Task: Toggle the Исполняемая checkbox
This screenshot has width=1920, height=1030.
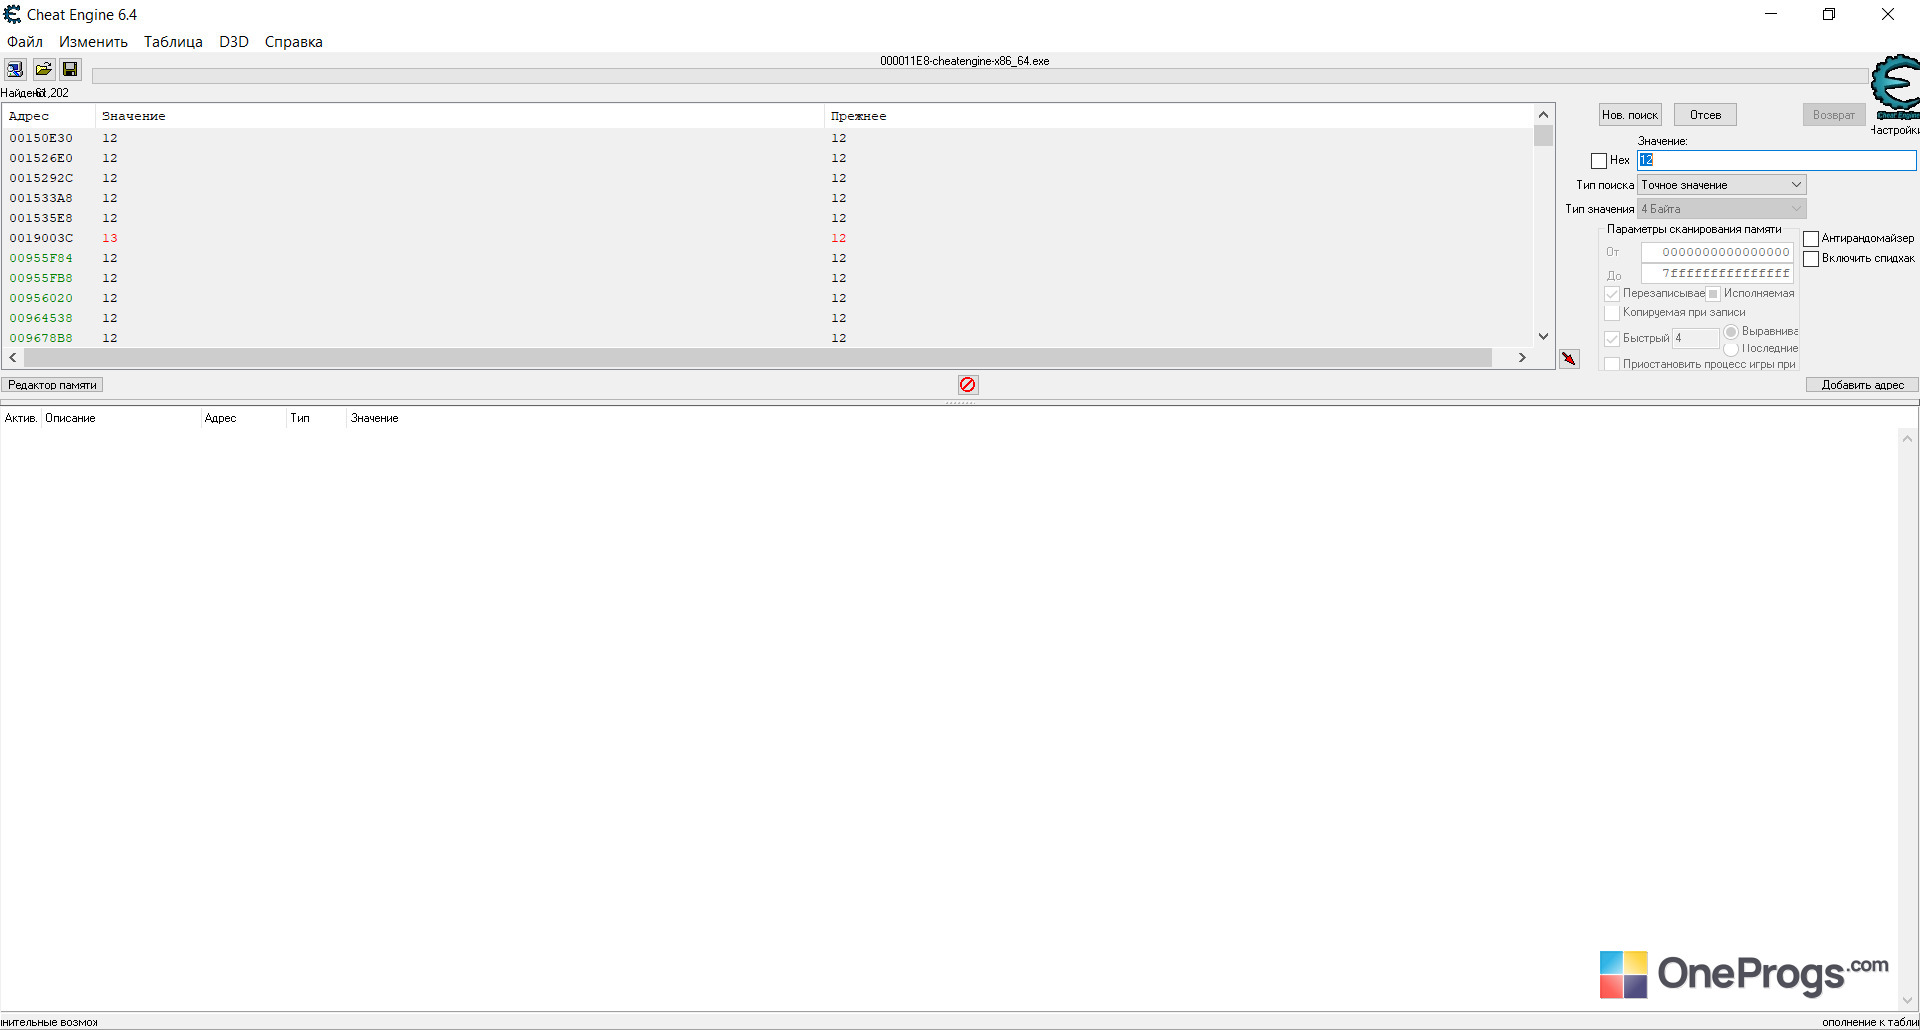Action: (1713, 294)
